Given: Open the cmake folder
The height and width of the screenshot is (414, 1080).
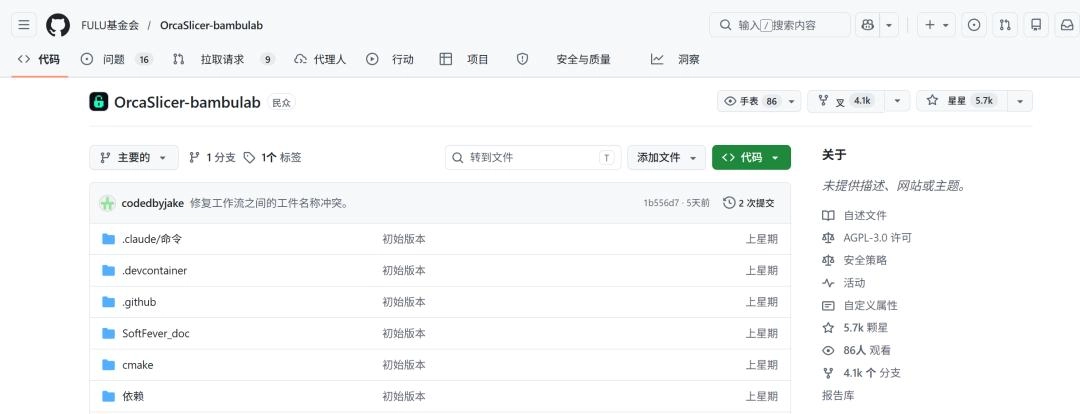Looking at the screenshot, I should 138,365.
